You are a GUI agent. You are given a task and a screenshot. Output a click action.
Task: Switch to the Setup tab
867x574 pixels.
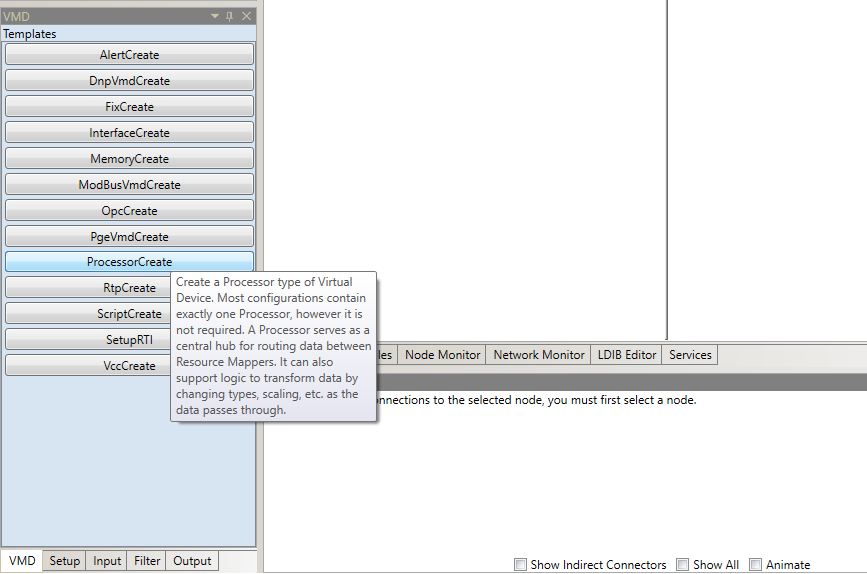point(65,561)
